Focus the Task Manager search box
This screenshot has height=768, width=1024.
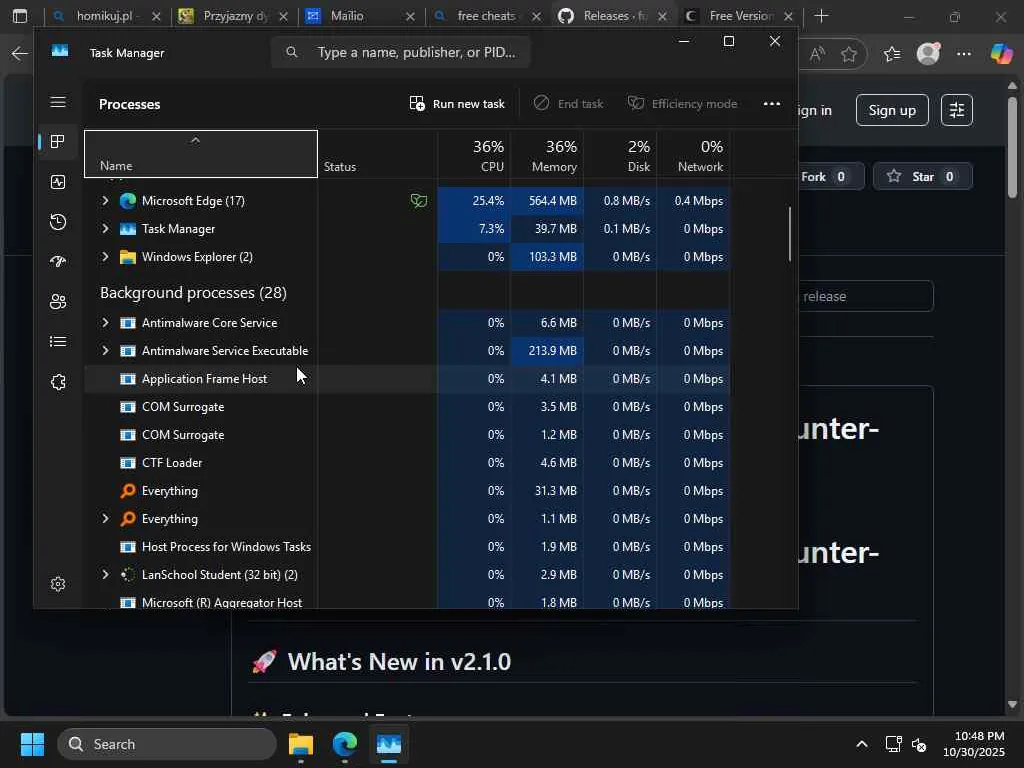tap(400, 52)
